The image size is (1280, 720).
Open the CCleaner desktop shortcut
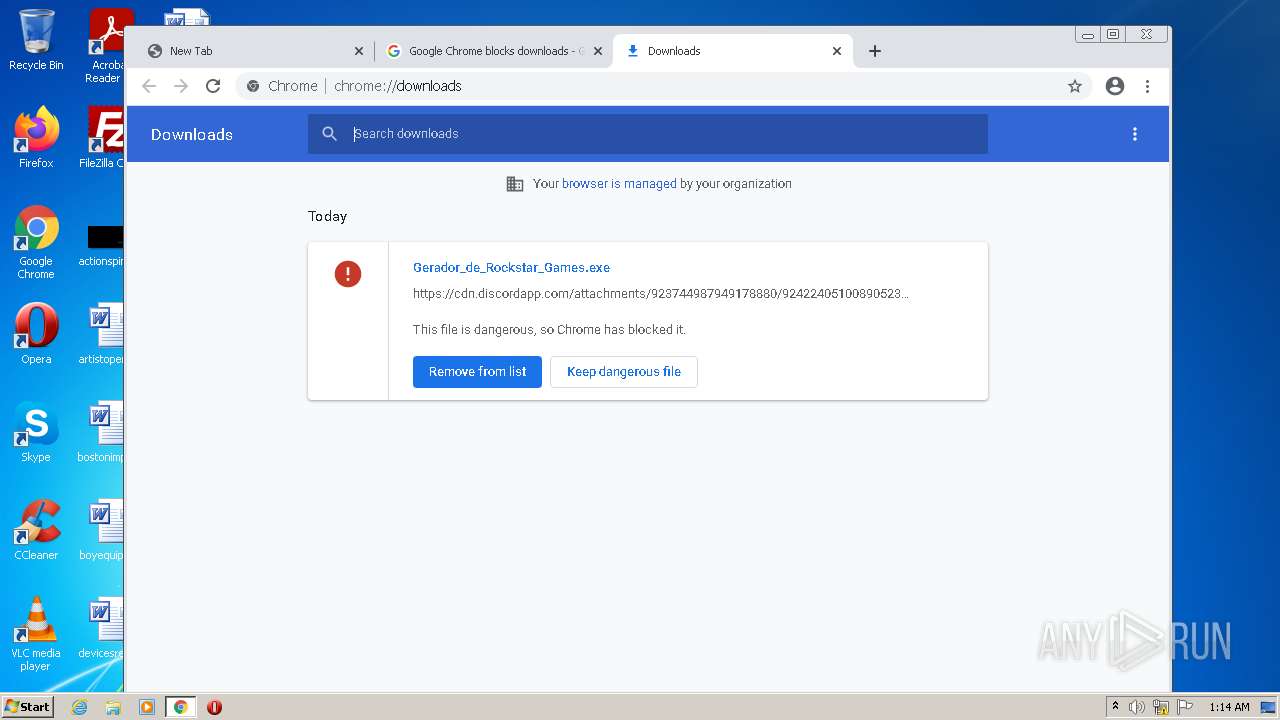(x=36, y=530)
